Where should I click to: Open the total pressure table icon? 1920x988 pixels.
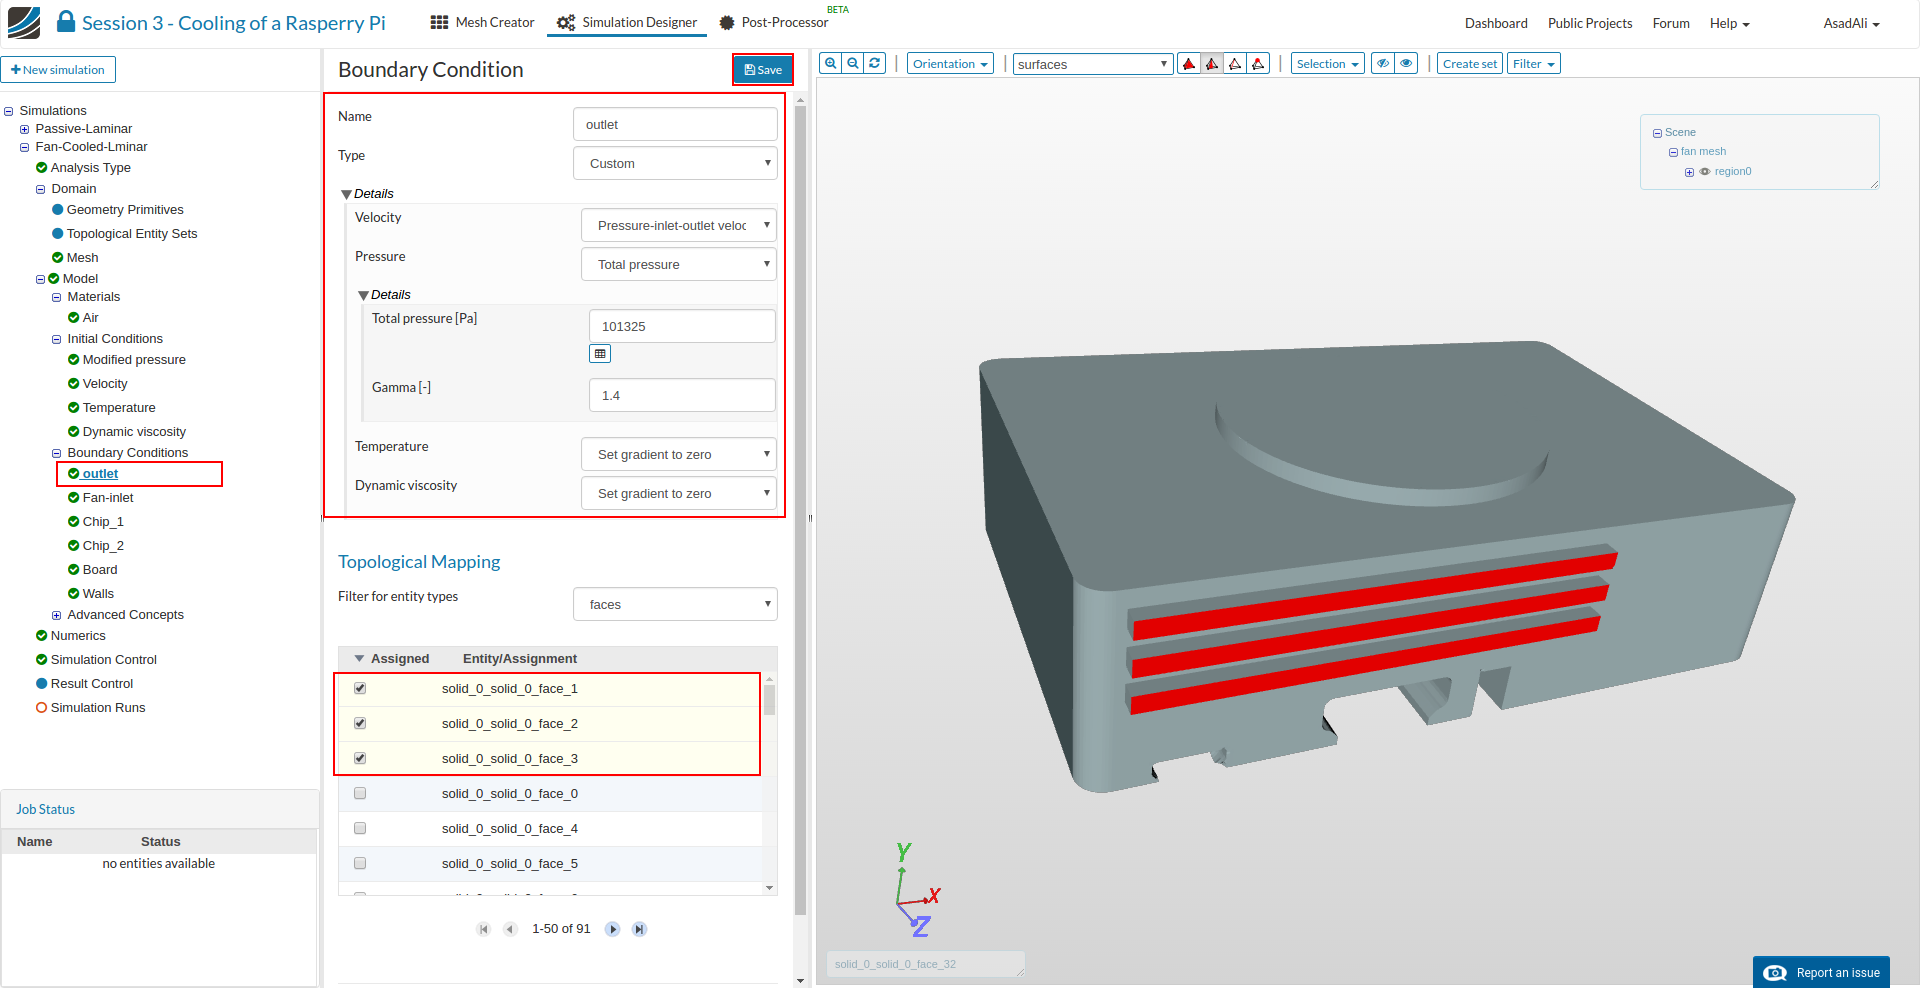pyautogui.click(x=600, y=354)
